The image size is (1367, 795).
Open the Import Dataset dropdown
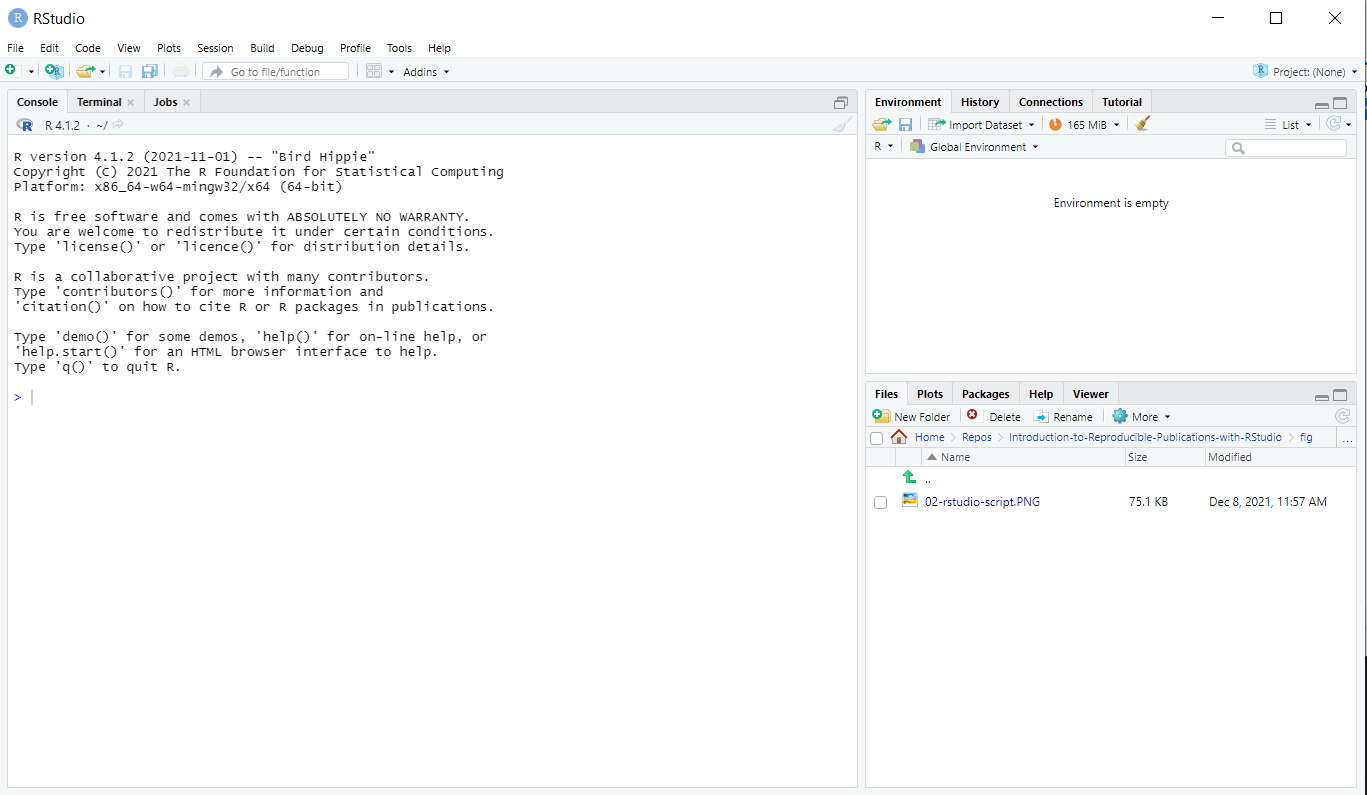point(981,125)
